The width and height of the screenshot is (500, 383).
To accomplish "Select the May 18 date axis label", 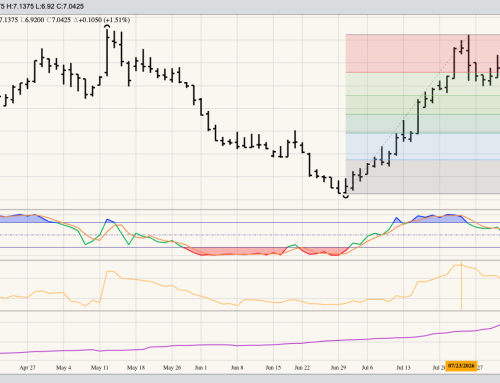I will click(x=136, y=368).
